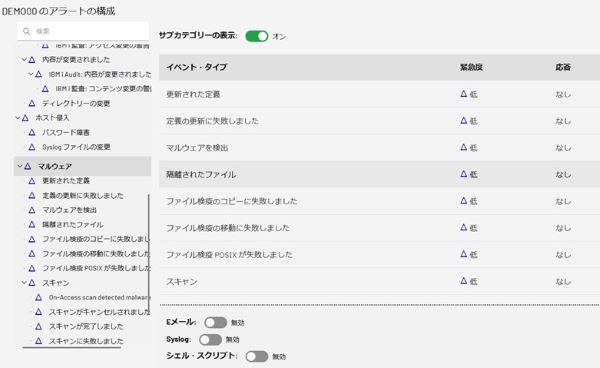Open the ファイル検疫の移動に失敗しました table row

(379, 228)
